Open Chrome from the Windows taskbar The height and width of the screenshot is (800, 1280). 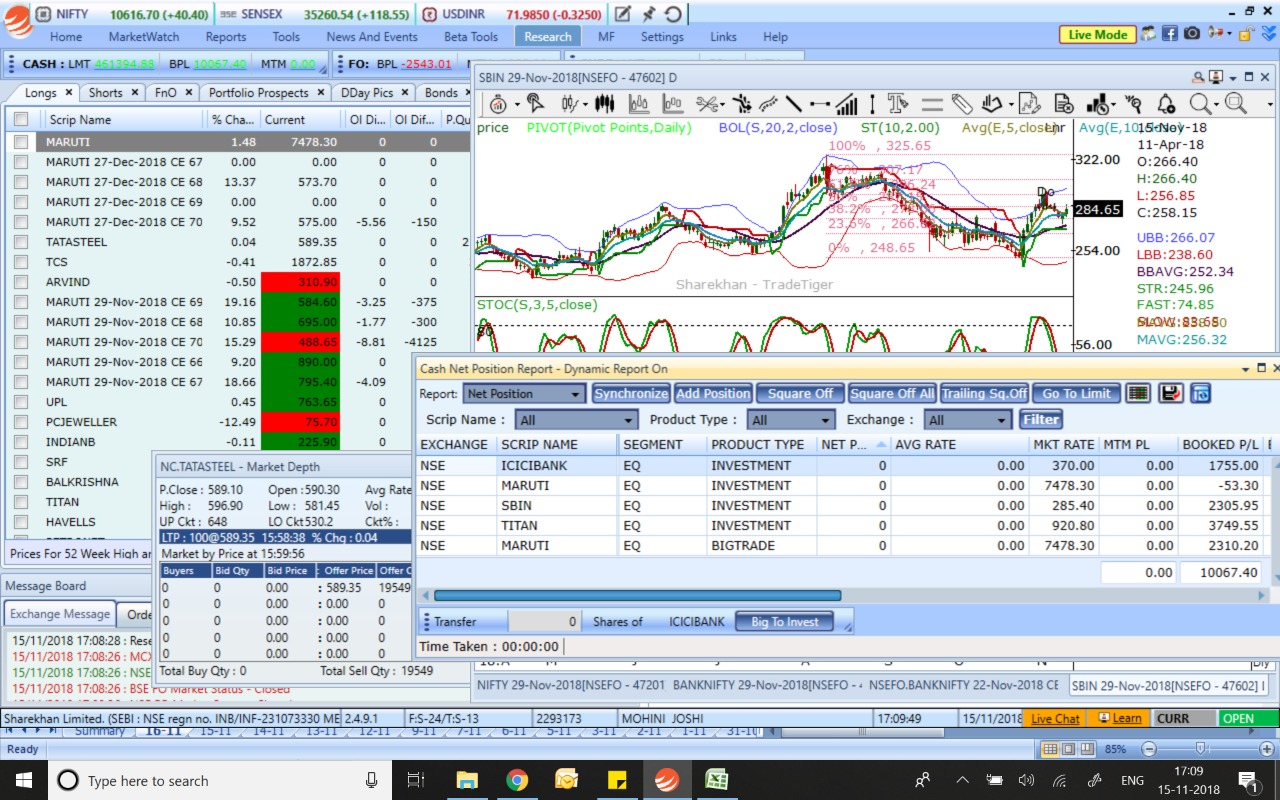(517, 780)
